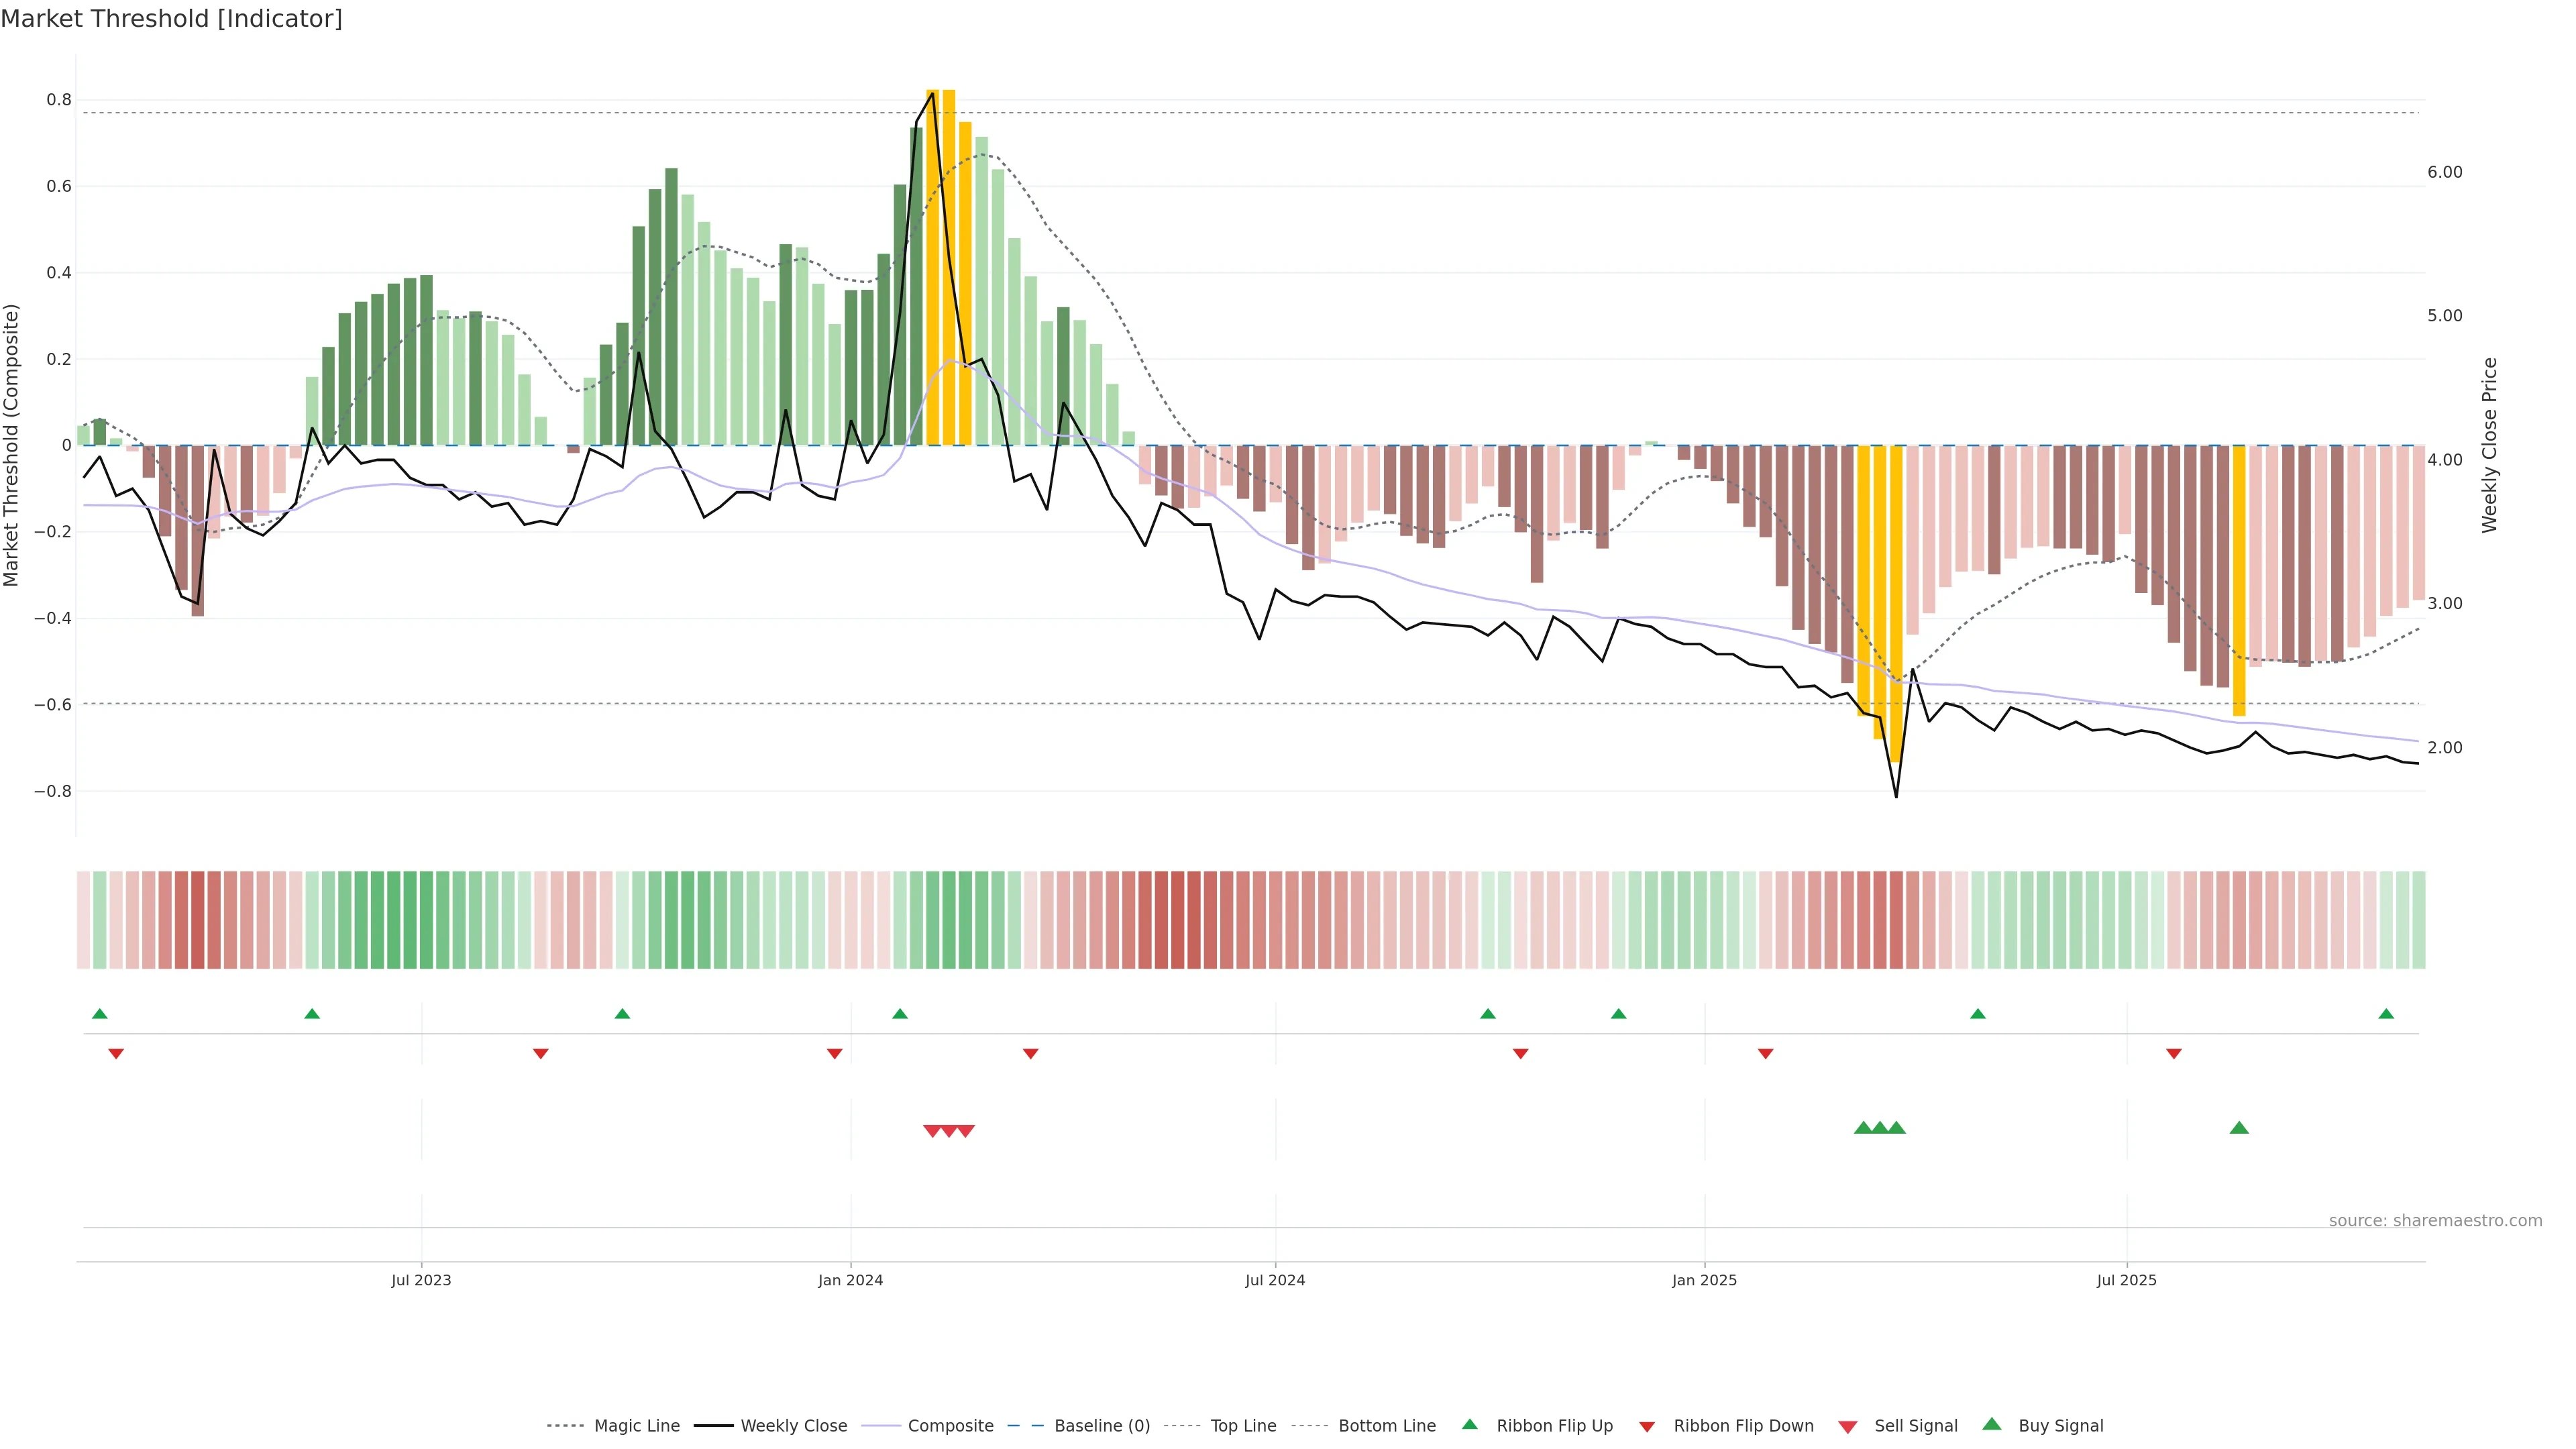The width and height of the screenshot is (2576, 1449).
Task: Click the Weekly Close Price right axis title
Action: tap(2489, 445)
